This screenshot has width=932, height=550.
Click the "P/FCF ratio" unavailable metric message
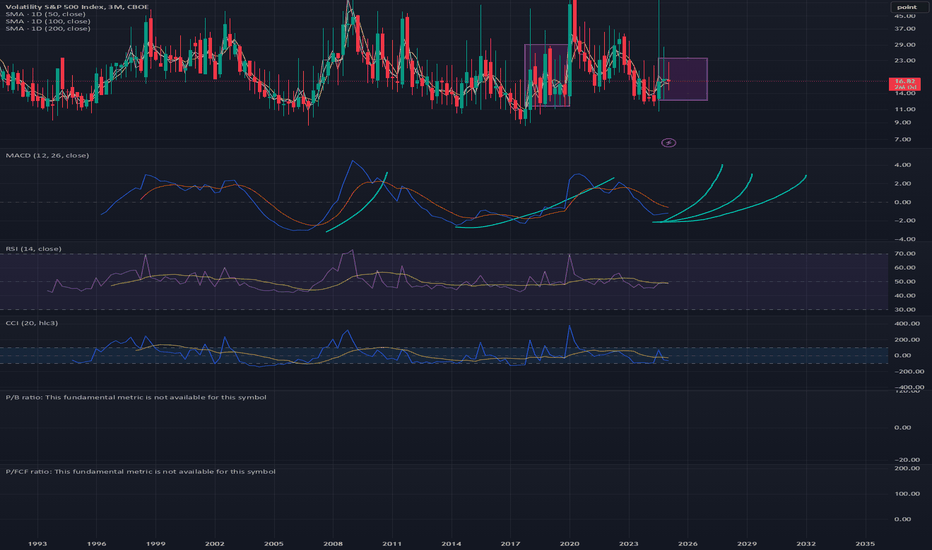tap(140, 472)
